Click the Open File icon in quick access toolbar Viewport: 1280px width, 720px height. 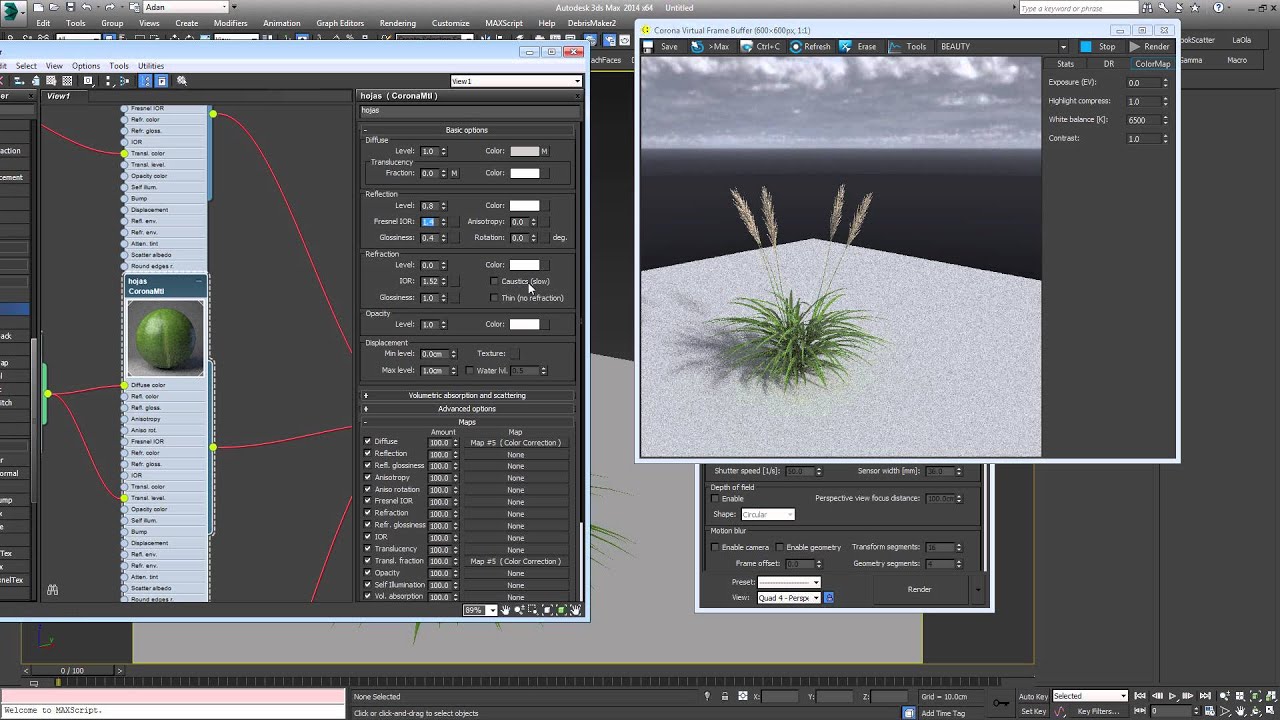point(54,7)
